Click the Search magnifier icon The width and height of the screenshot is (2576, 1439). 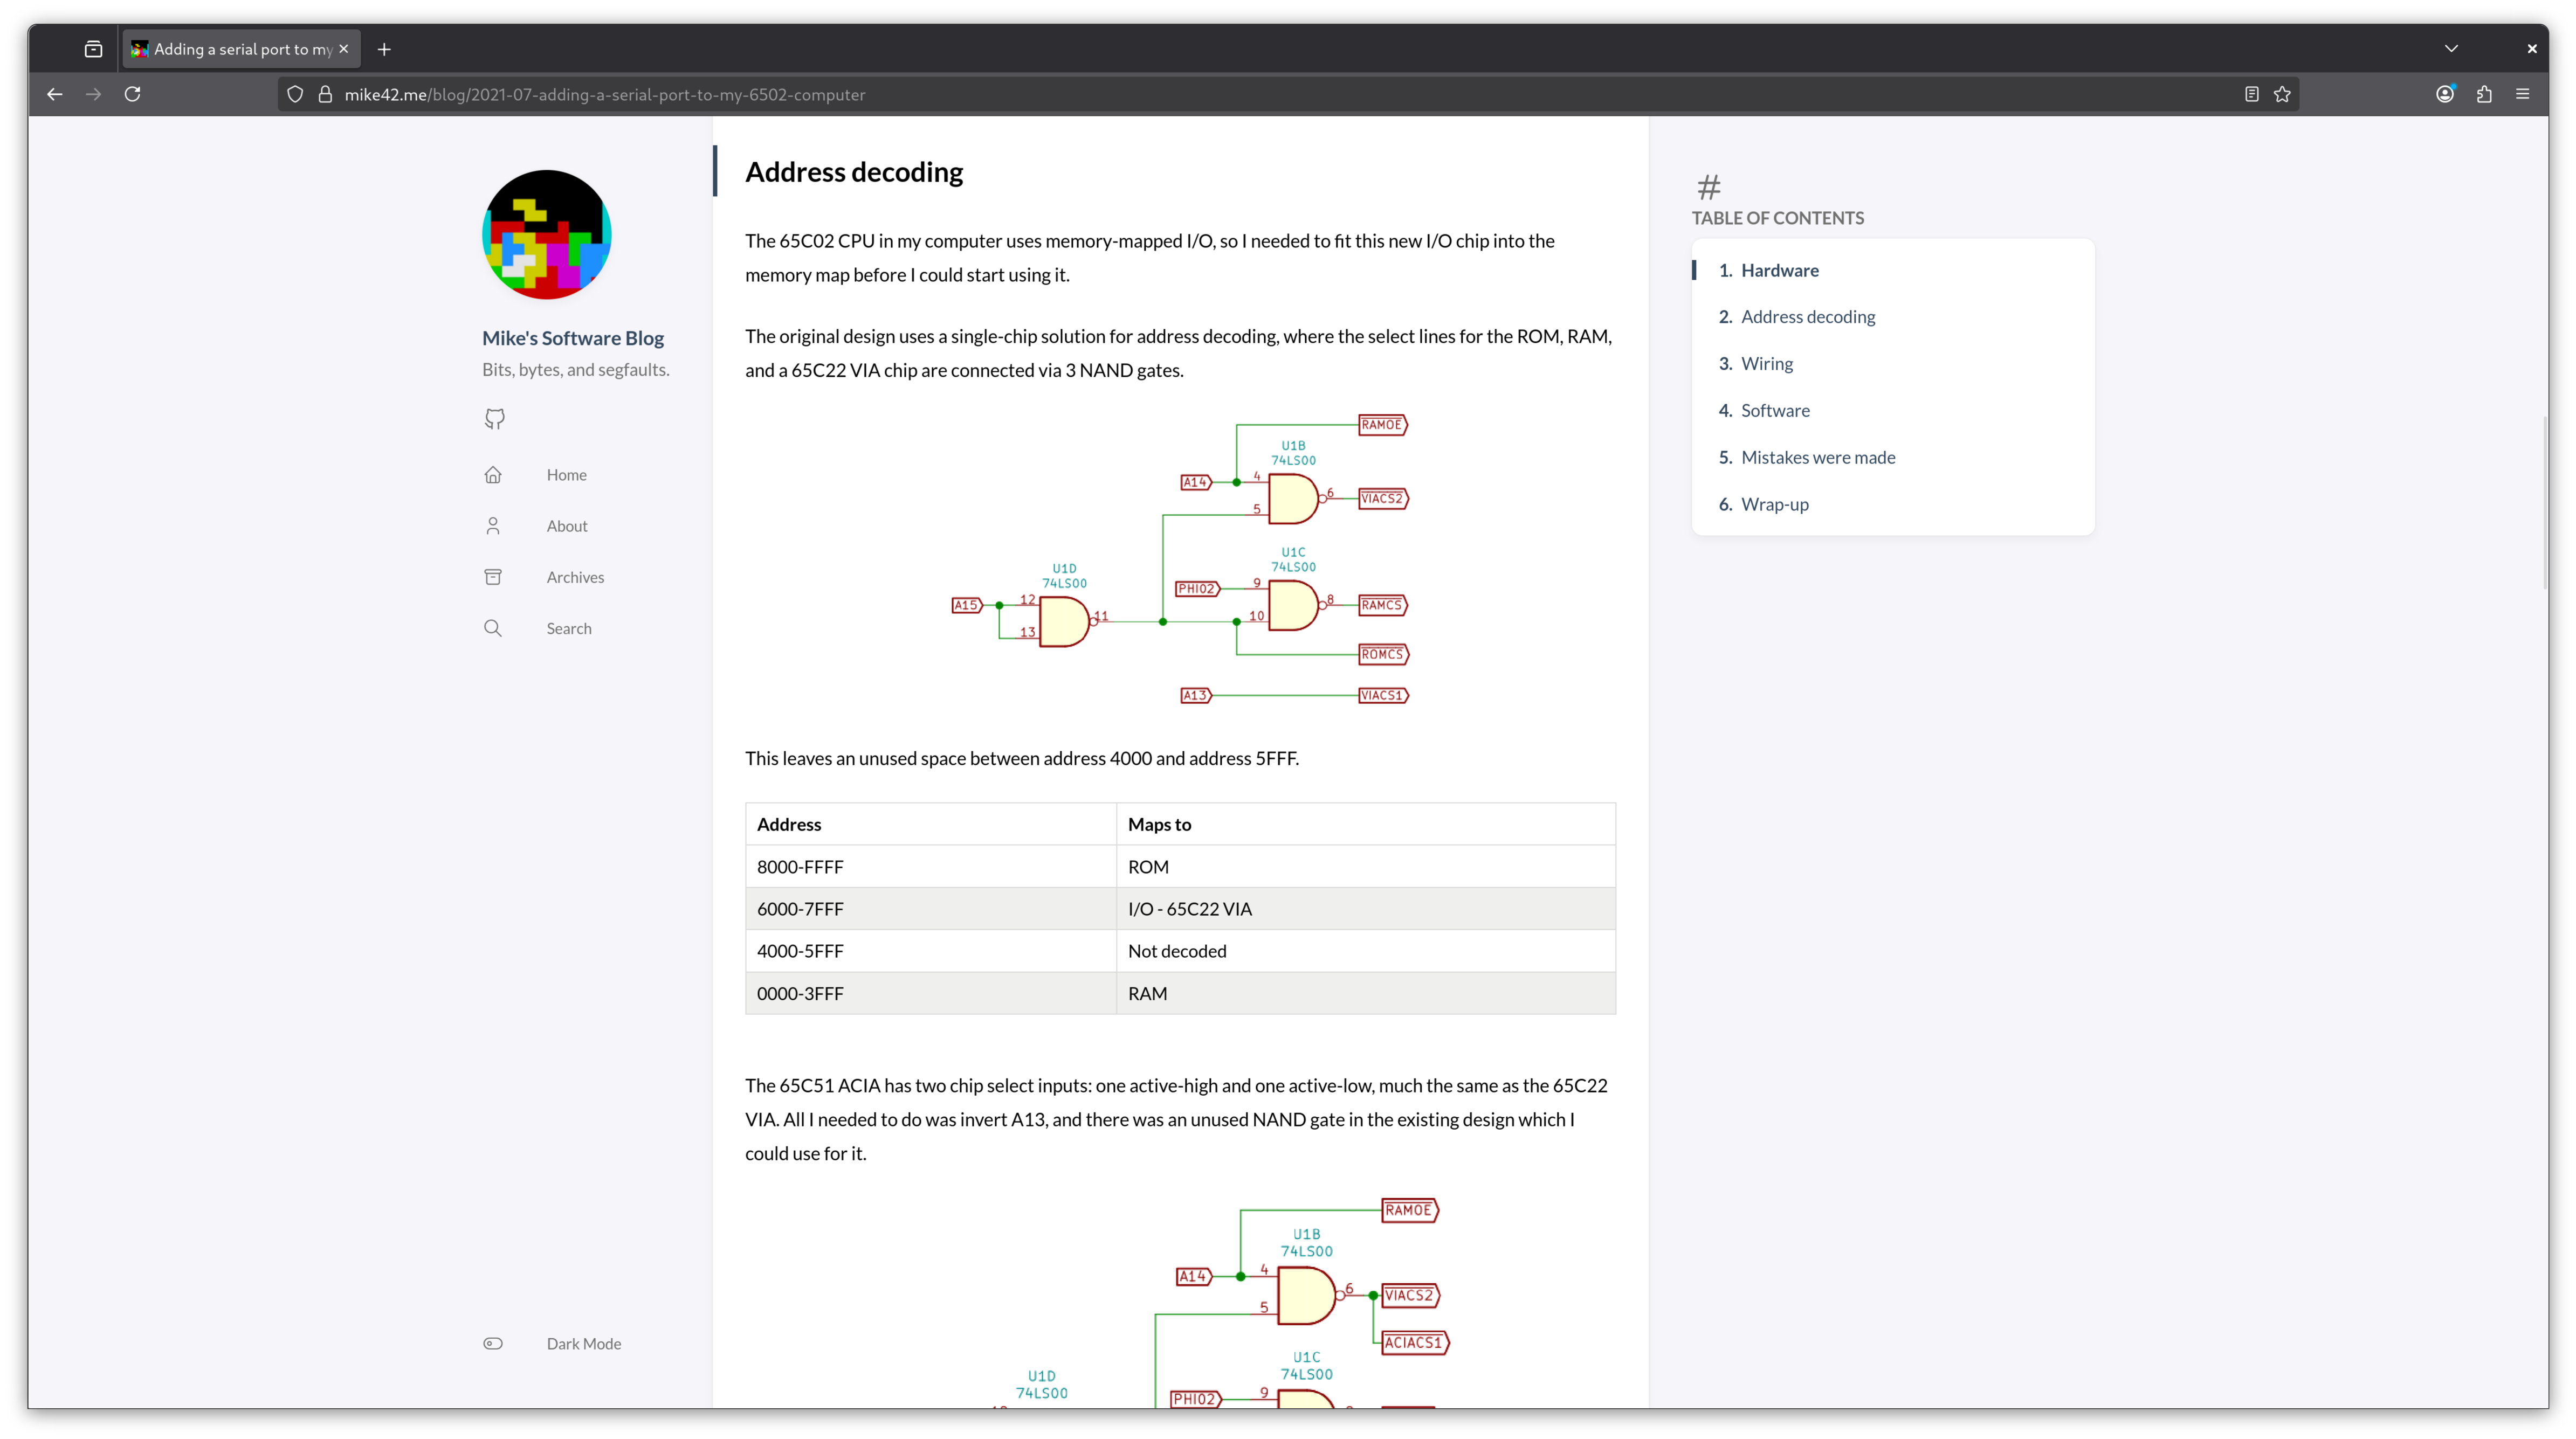coord(493,628)
